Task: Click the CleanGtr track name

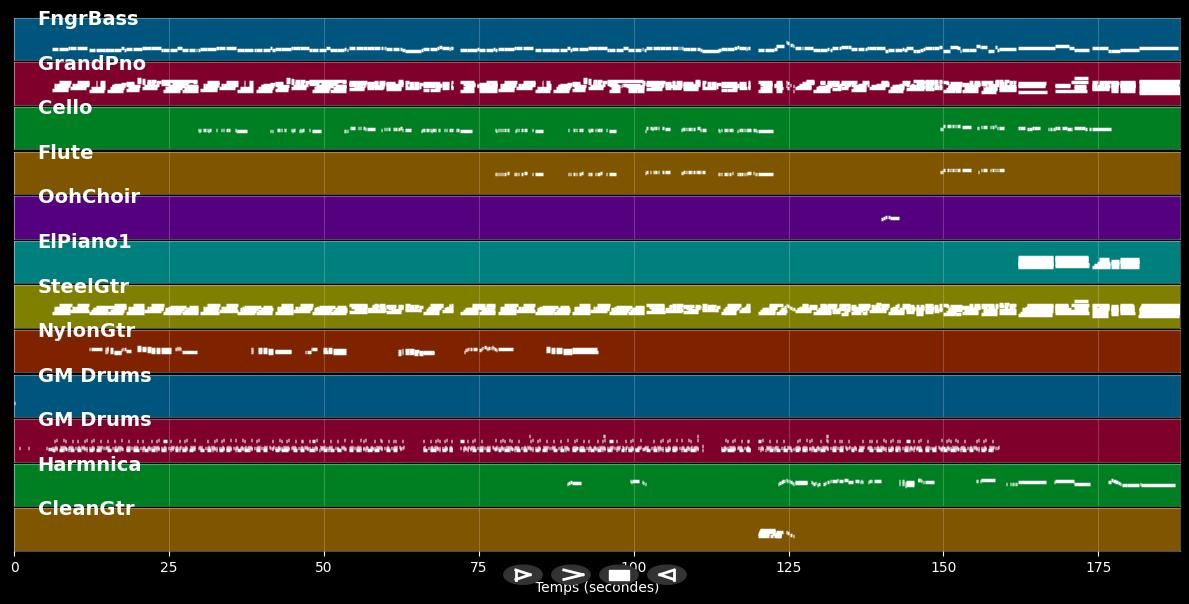Action: (x=86, y=509)
